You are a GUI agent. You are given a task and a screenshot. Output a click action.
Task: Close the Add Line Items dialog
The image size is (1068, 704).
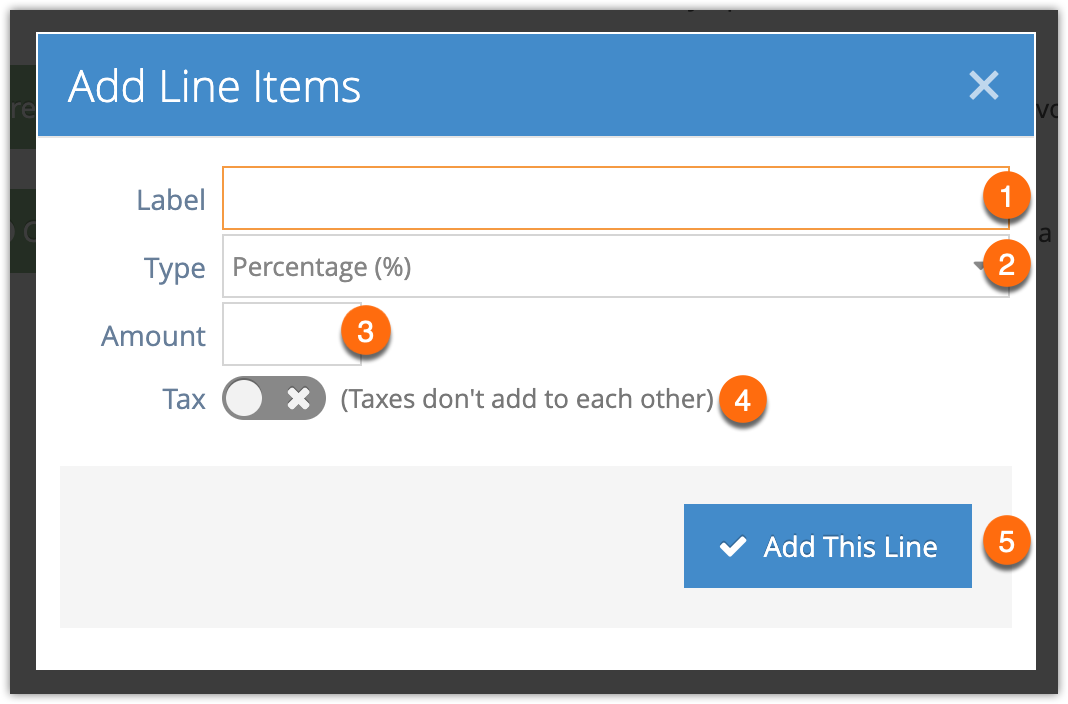[x=984, y=86]
